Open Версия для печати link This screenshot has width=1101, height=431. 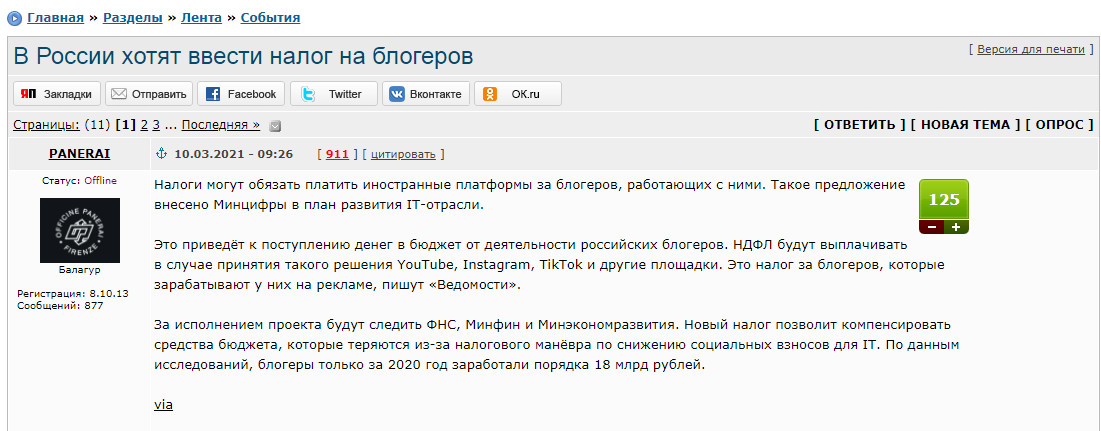point(1031,50)
